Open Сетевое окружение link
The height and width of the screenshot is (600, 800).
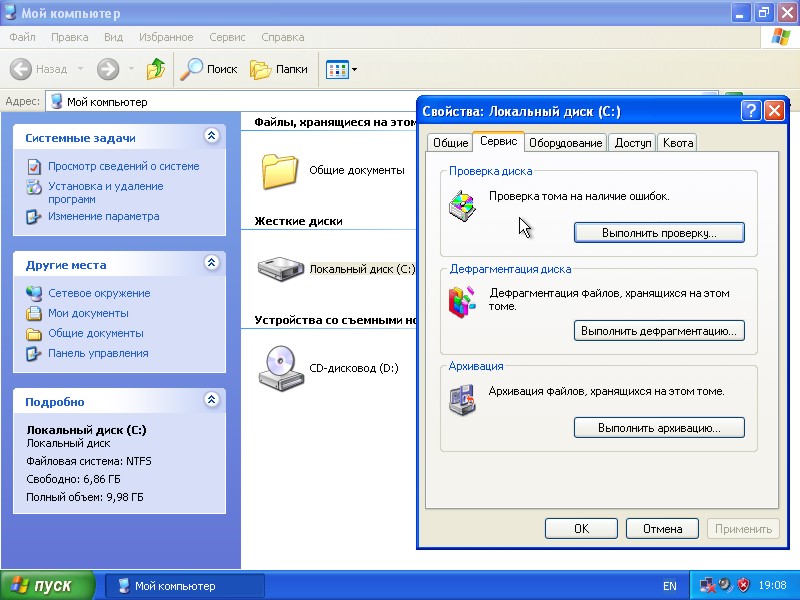99,293
